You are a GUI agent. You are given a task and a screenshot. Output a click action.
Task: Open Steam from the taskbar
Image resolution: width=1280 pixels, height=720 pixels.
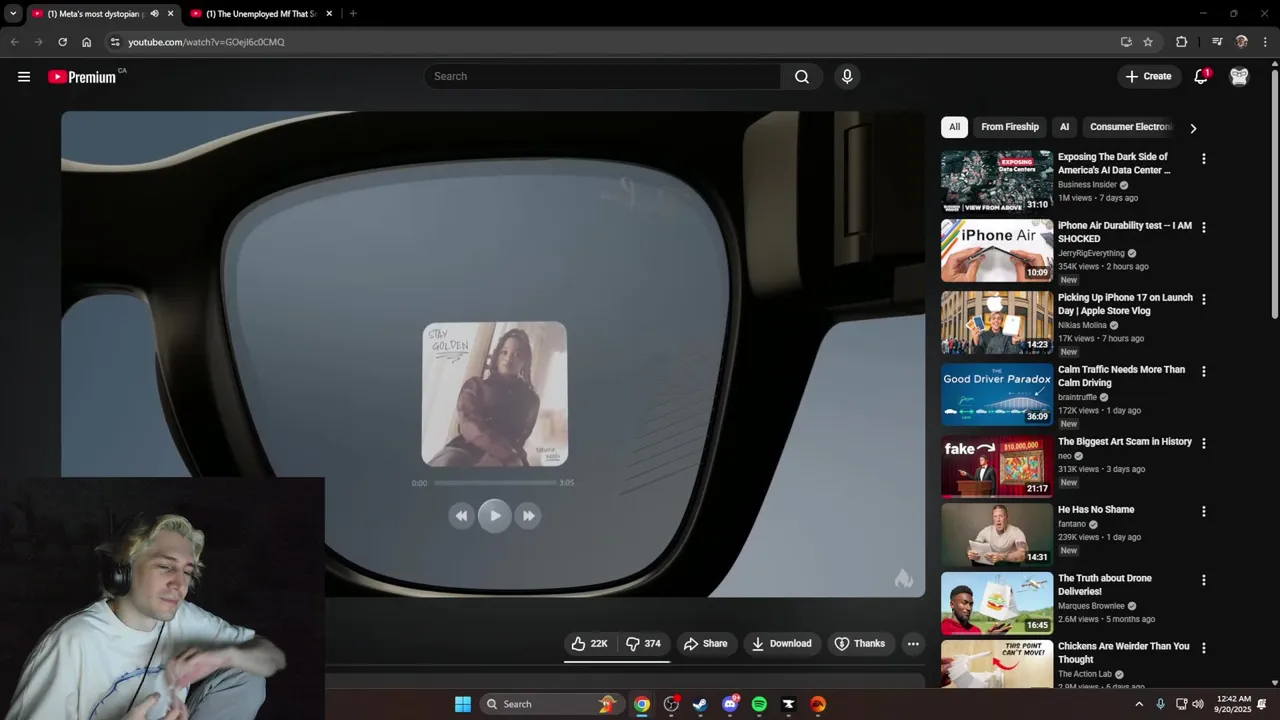(700, 704)
